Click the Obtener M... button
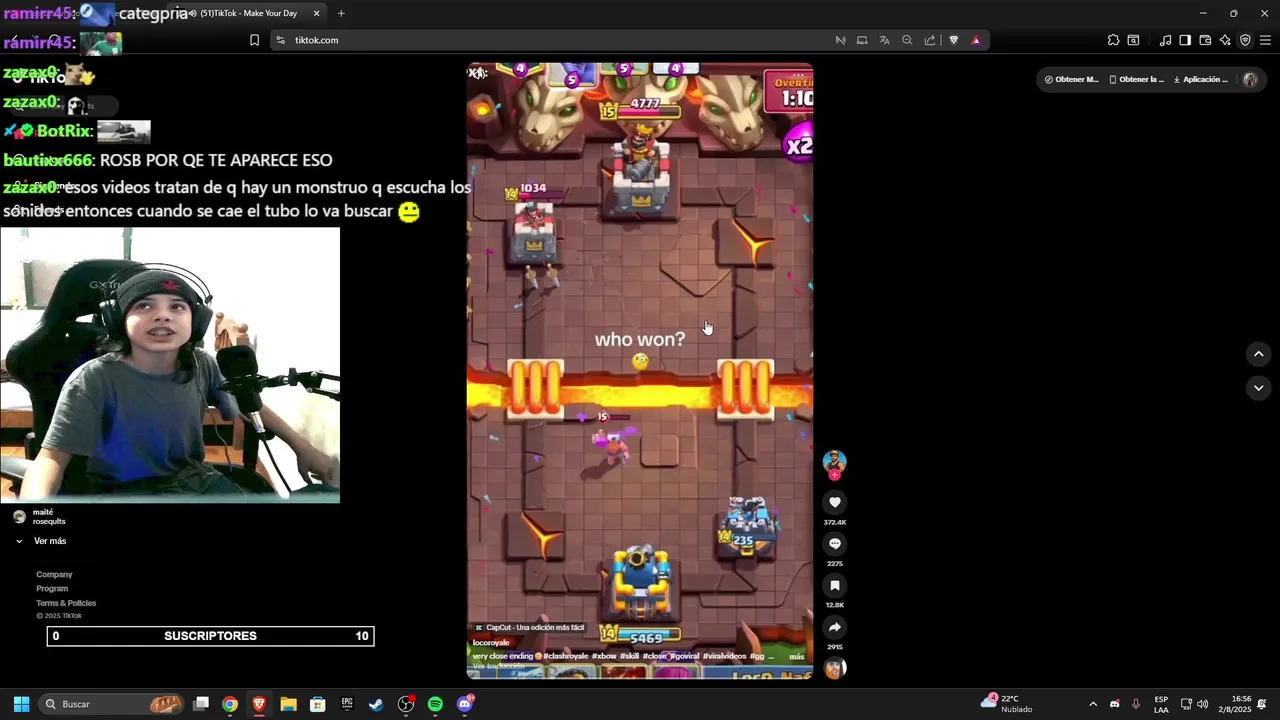 pos(1071,80)
